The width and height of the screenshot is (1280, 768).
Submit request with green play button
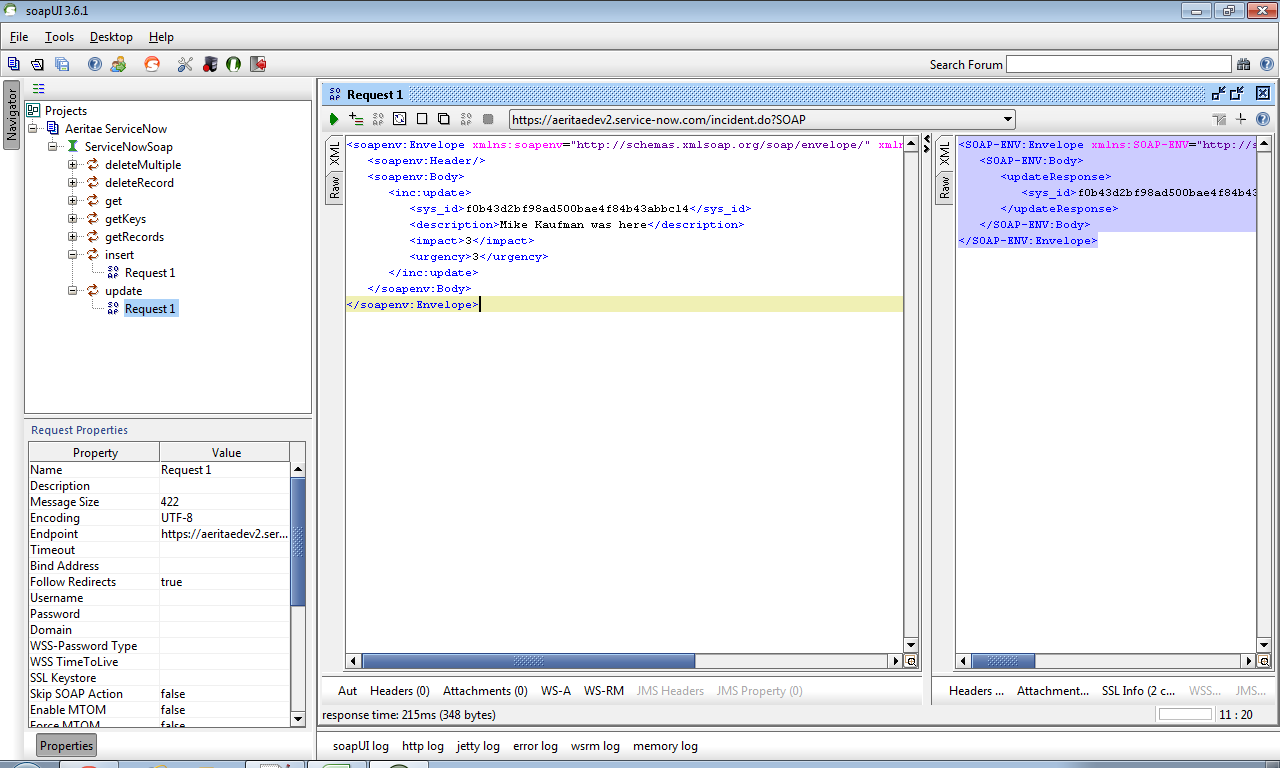(334, 119)
